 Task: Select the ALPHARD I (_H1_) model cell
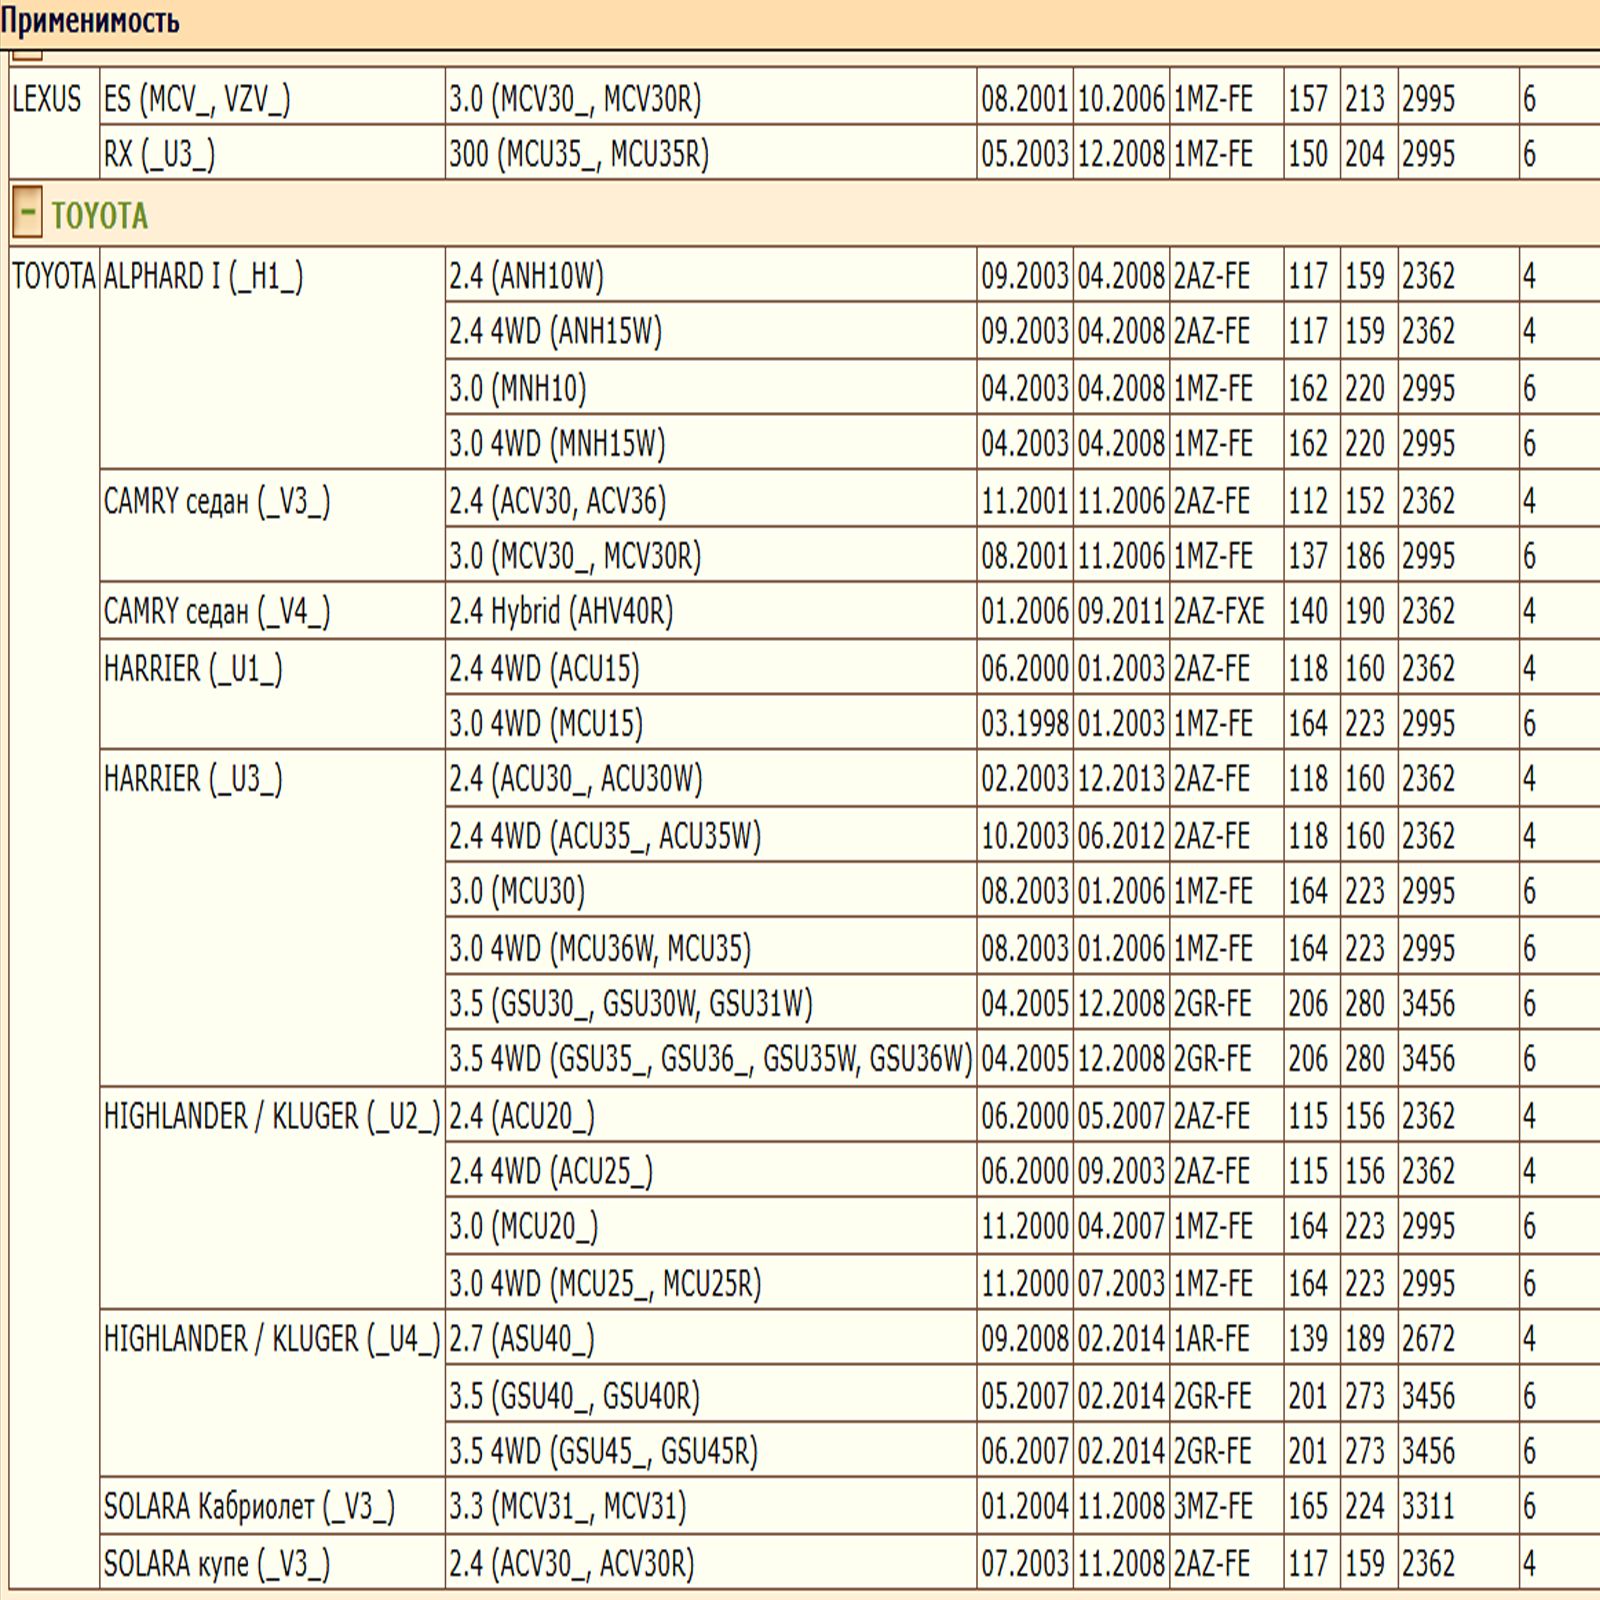[203, 277]
